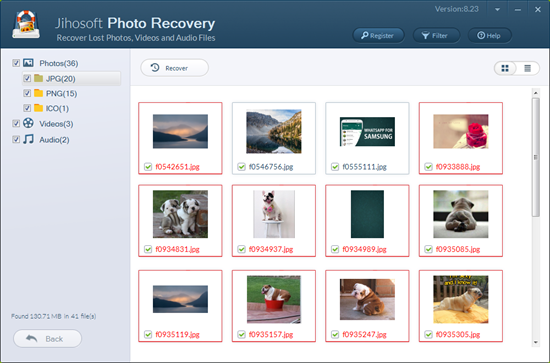
Task: Select the f0546756.jpg mountain lake thumbnail
Action: point(274,131)
